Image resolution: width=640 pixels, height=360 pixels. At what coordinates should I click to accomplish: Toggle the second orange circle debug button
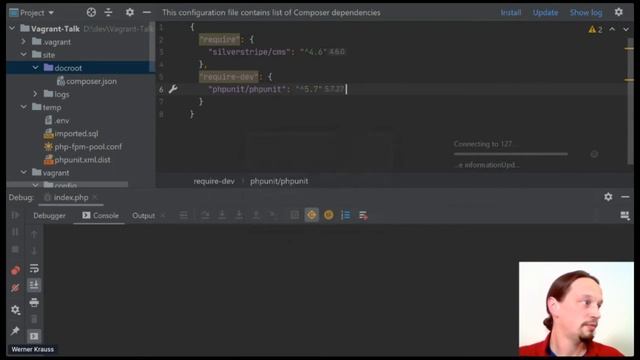329,215
